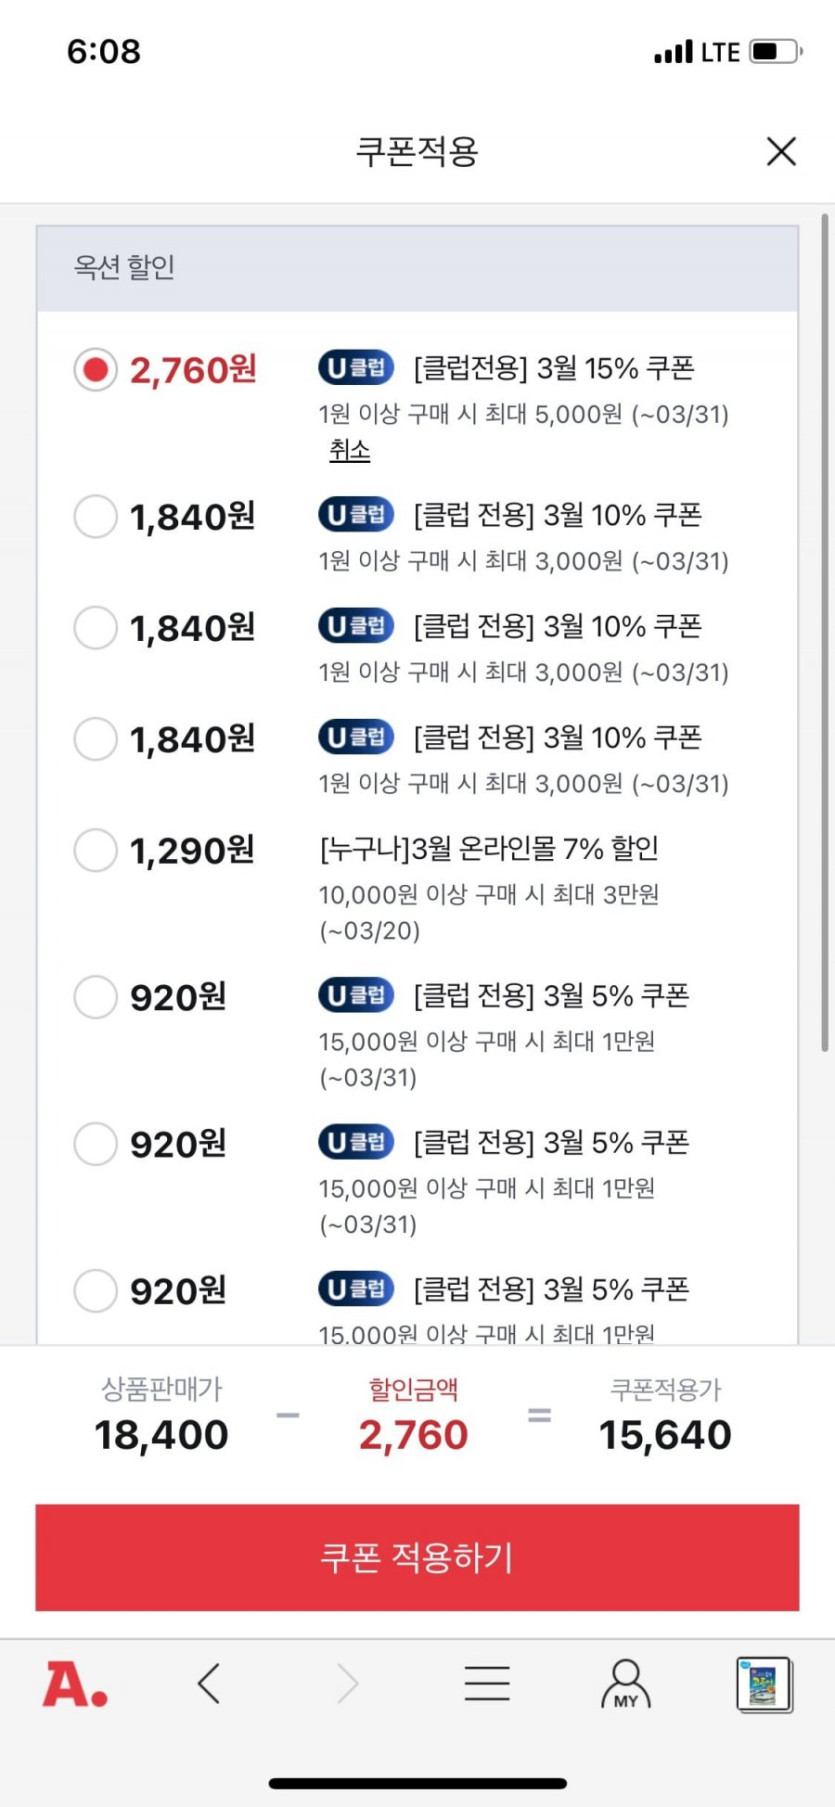This screenshot has height=1807, width=835.
Task: Select the 2,760원 15% coupon radio
Action: click(96, 370)
